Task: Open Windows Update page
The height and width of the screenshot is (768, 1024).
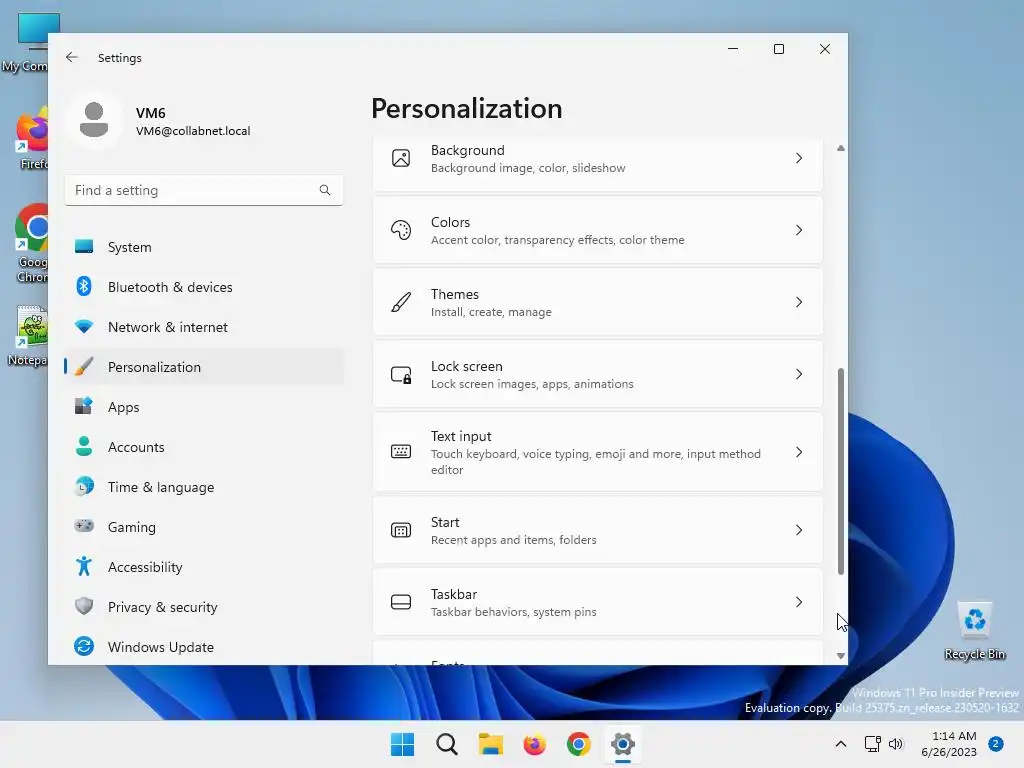Action: point(204,647)
